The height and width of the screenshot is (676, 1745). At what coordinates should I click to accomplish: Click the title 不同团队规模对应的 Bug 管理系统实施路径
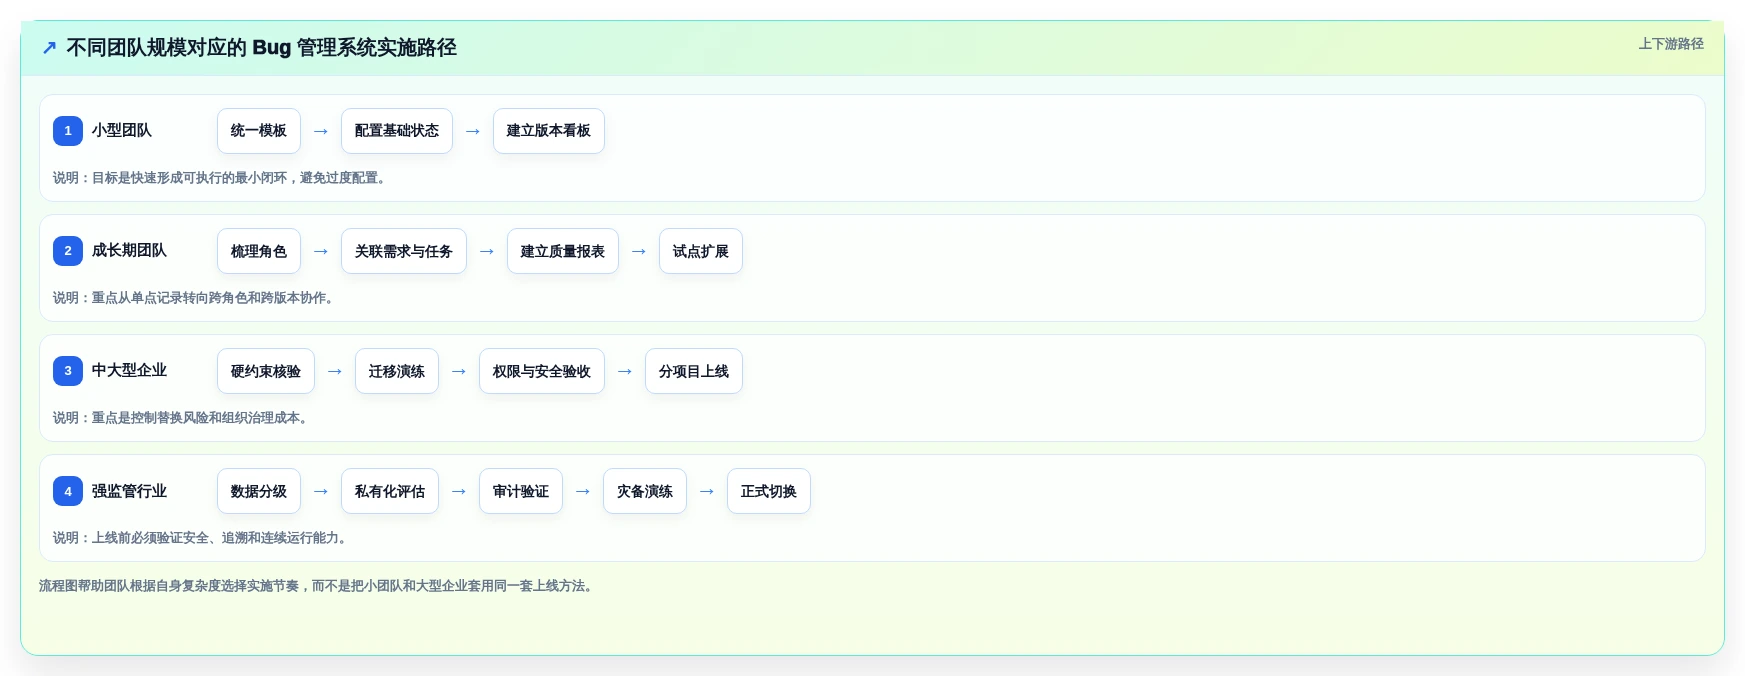coord(261,47)
